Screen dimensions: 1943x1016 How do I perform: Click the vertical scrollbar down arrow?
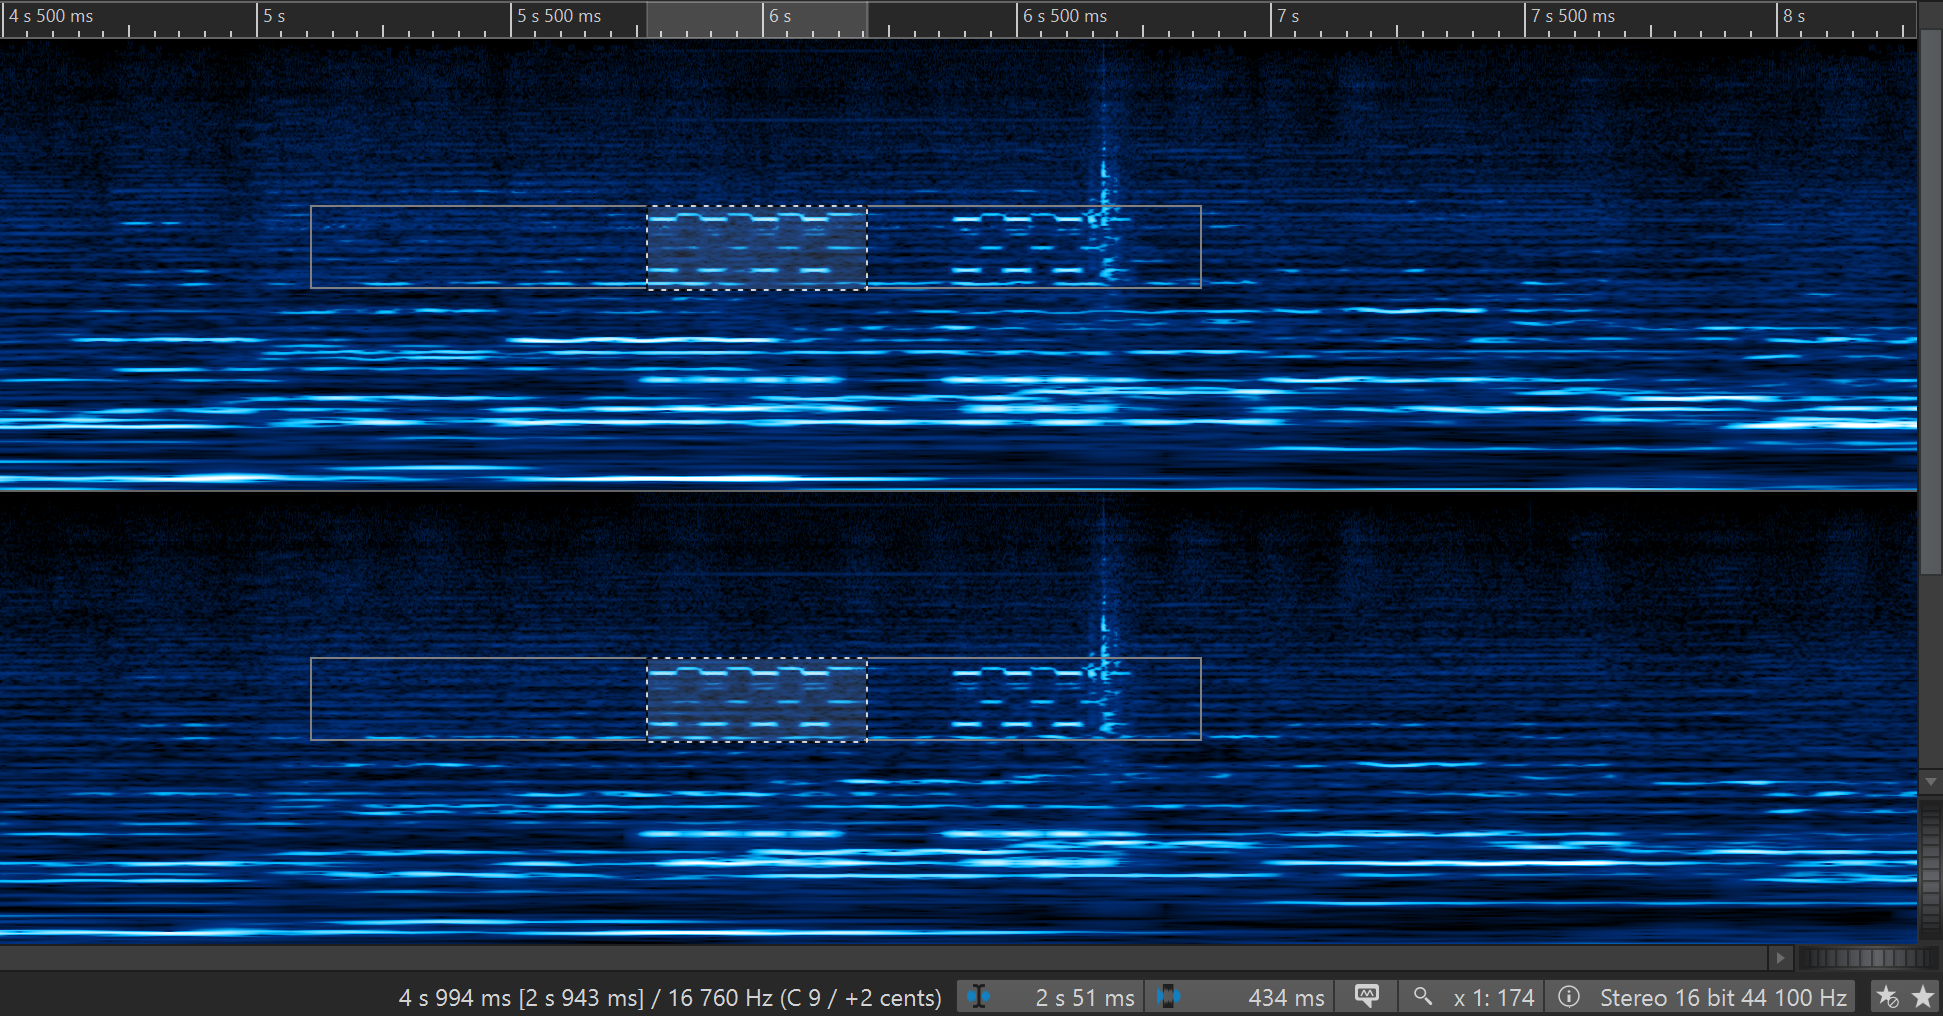point(1930,782)
